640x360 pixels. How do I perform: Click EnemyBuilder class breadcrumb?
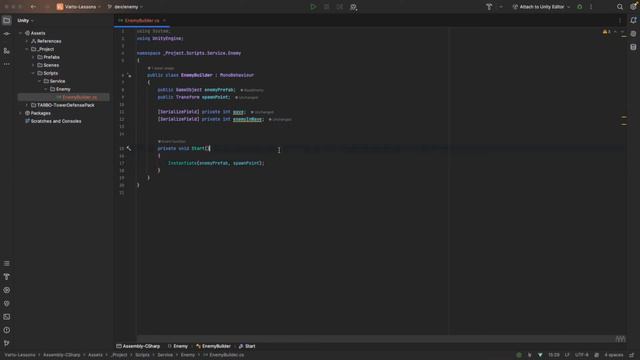(213, 346)
